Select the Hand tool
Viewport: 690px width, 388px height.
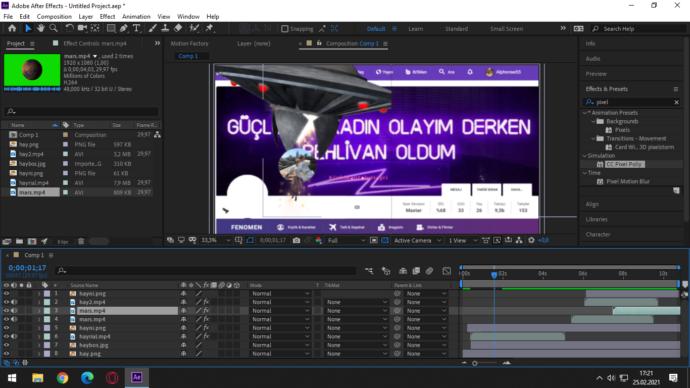click(x=40, y=29)
